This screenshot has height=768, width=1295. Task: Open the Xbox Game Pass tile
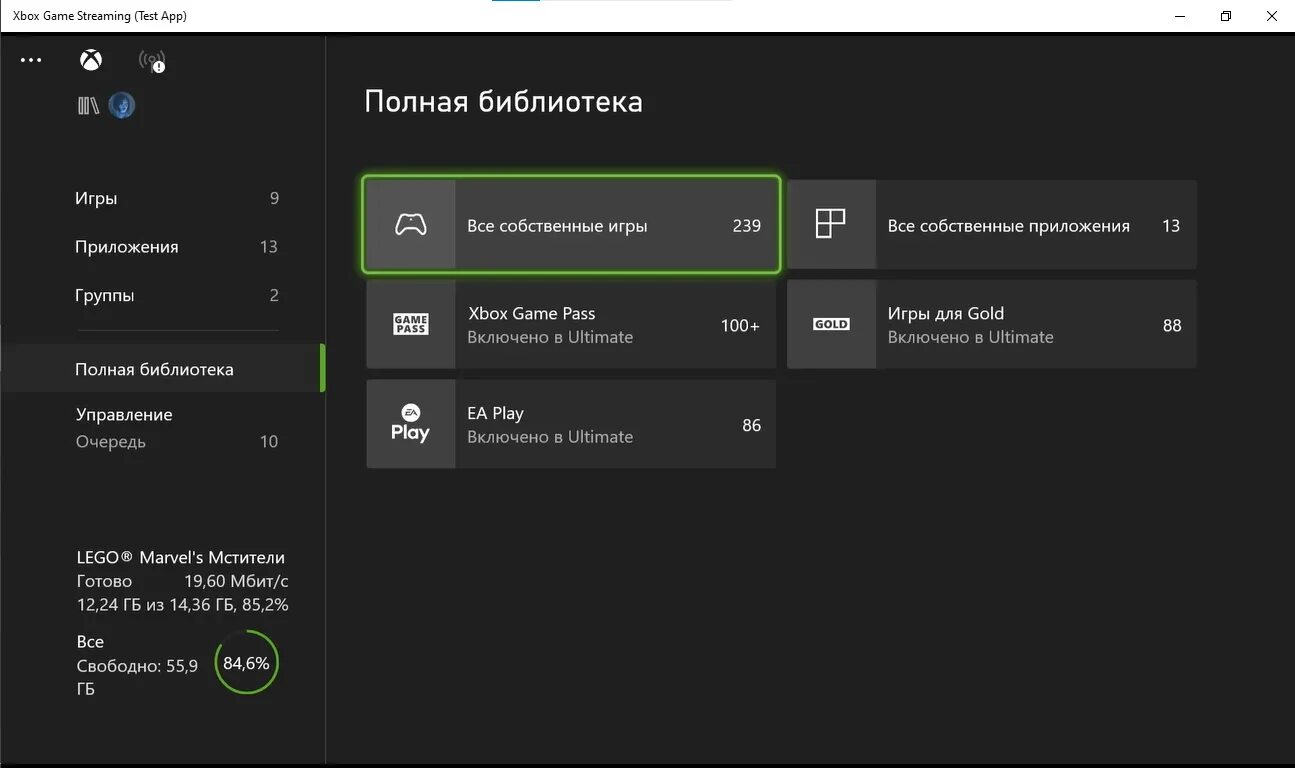(x=571, y=324)
